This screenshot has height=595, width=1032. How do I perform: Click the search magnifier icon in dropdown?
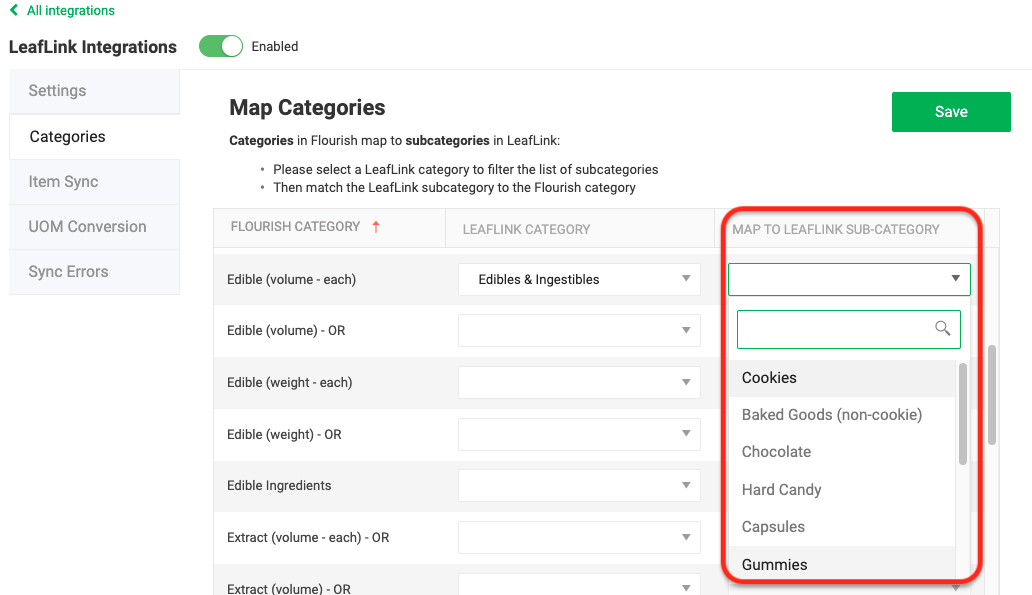(x=942, y=328)
